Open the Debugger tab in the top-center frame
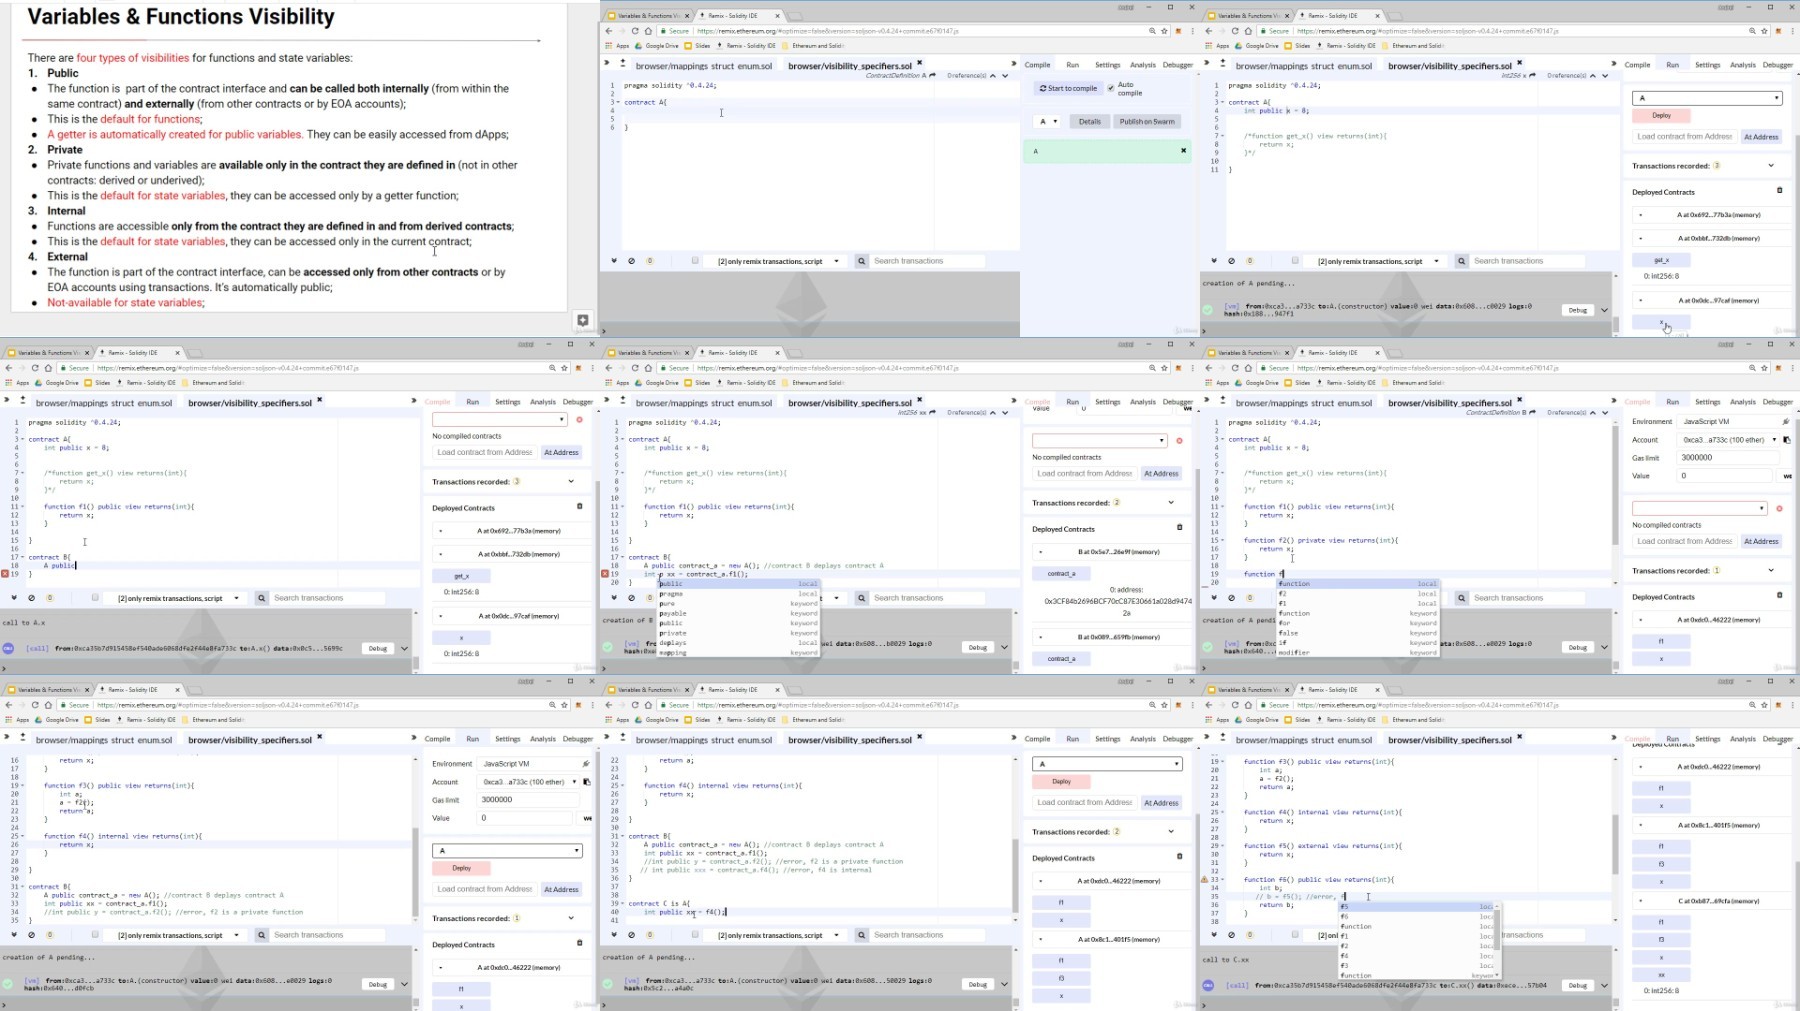1800x1011 pixels. pyautogui.click(x=1178, y=65)
